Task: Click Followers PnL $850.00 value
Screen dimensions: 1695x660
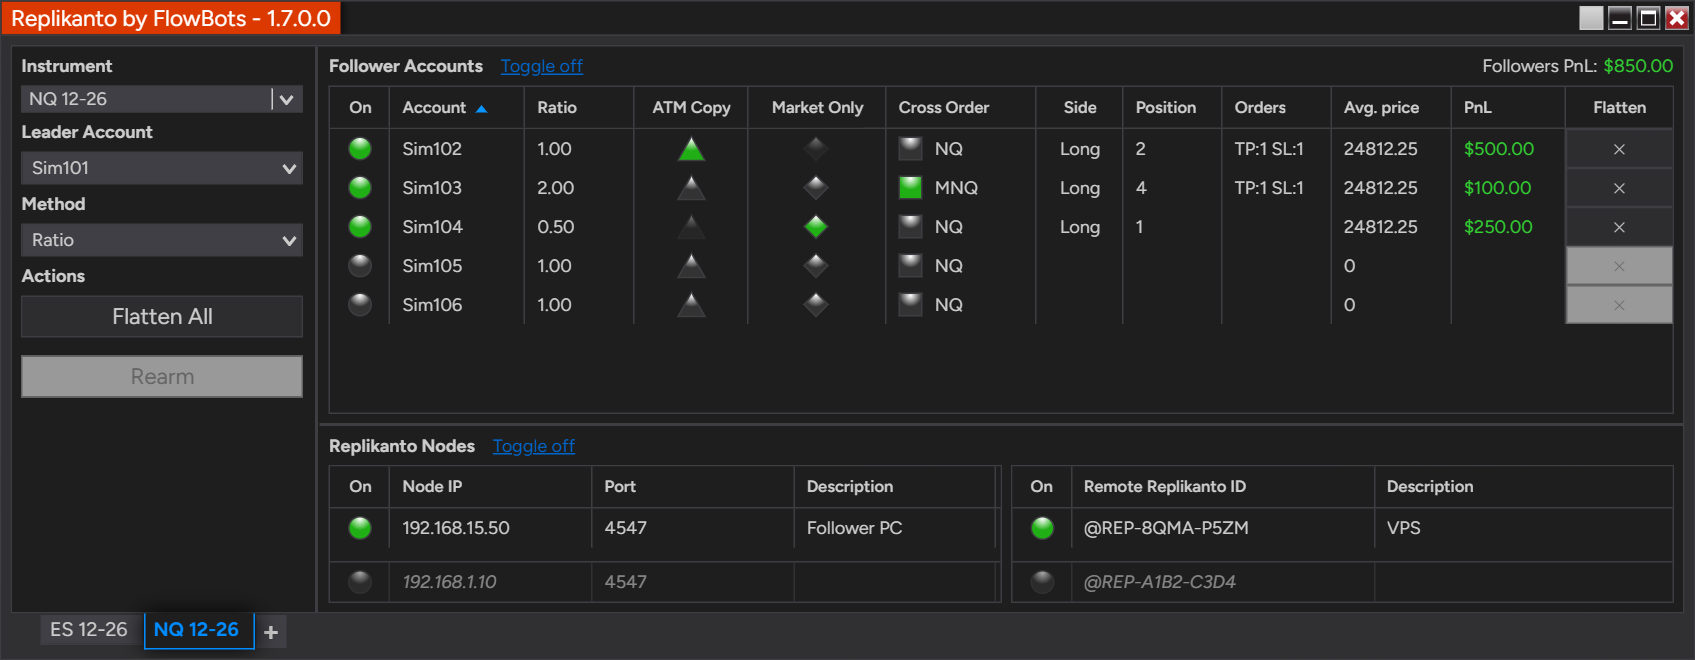Action: coord(1638,66)
